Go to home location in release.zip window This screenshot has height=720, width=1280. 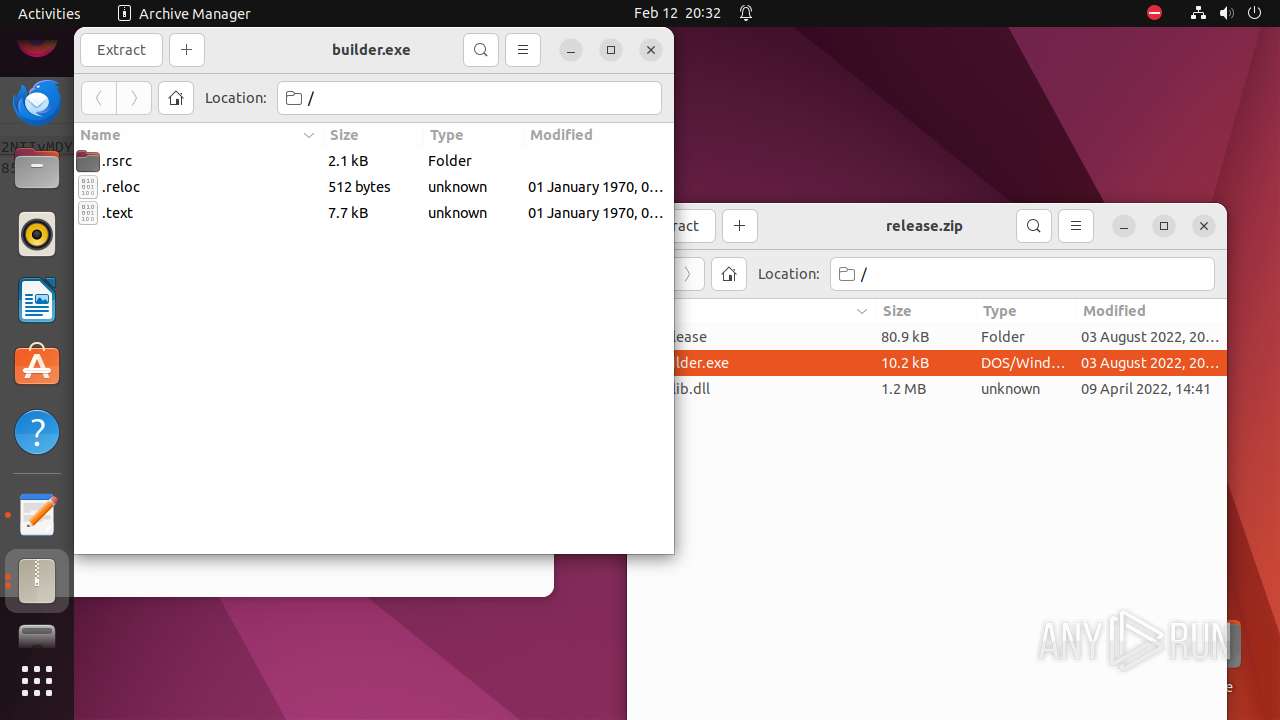point(729,274)
